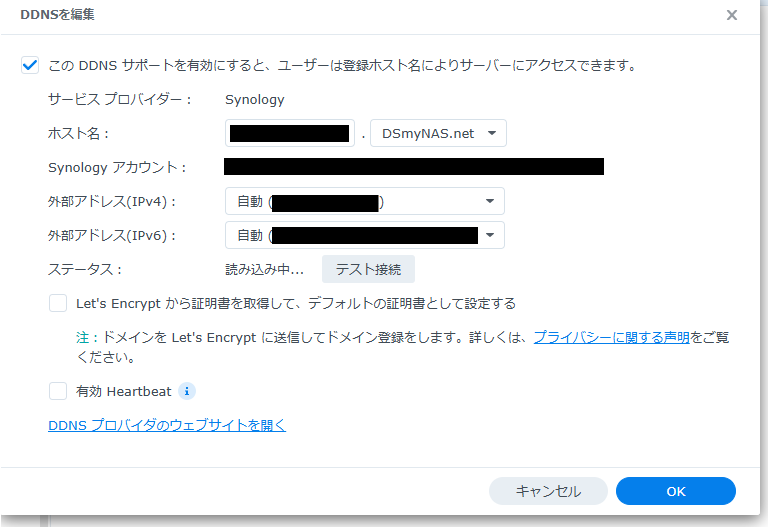Confirm with the OK button

click(x=675, y=491)
